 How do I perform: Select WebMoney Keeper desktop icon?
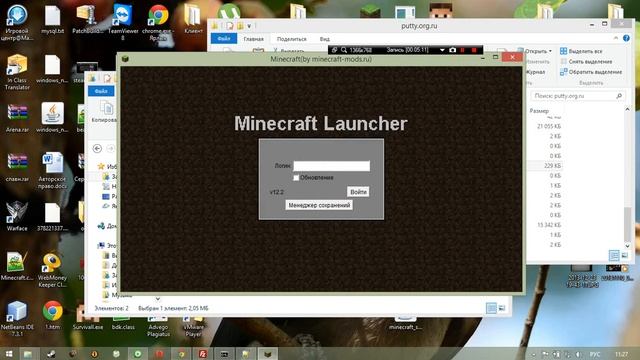(x=52, y=269)
